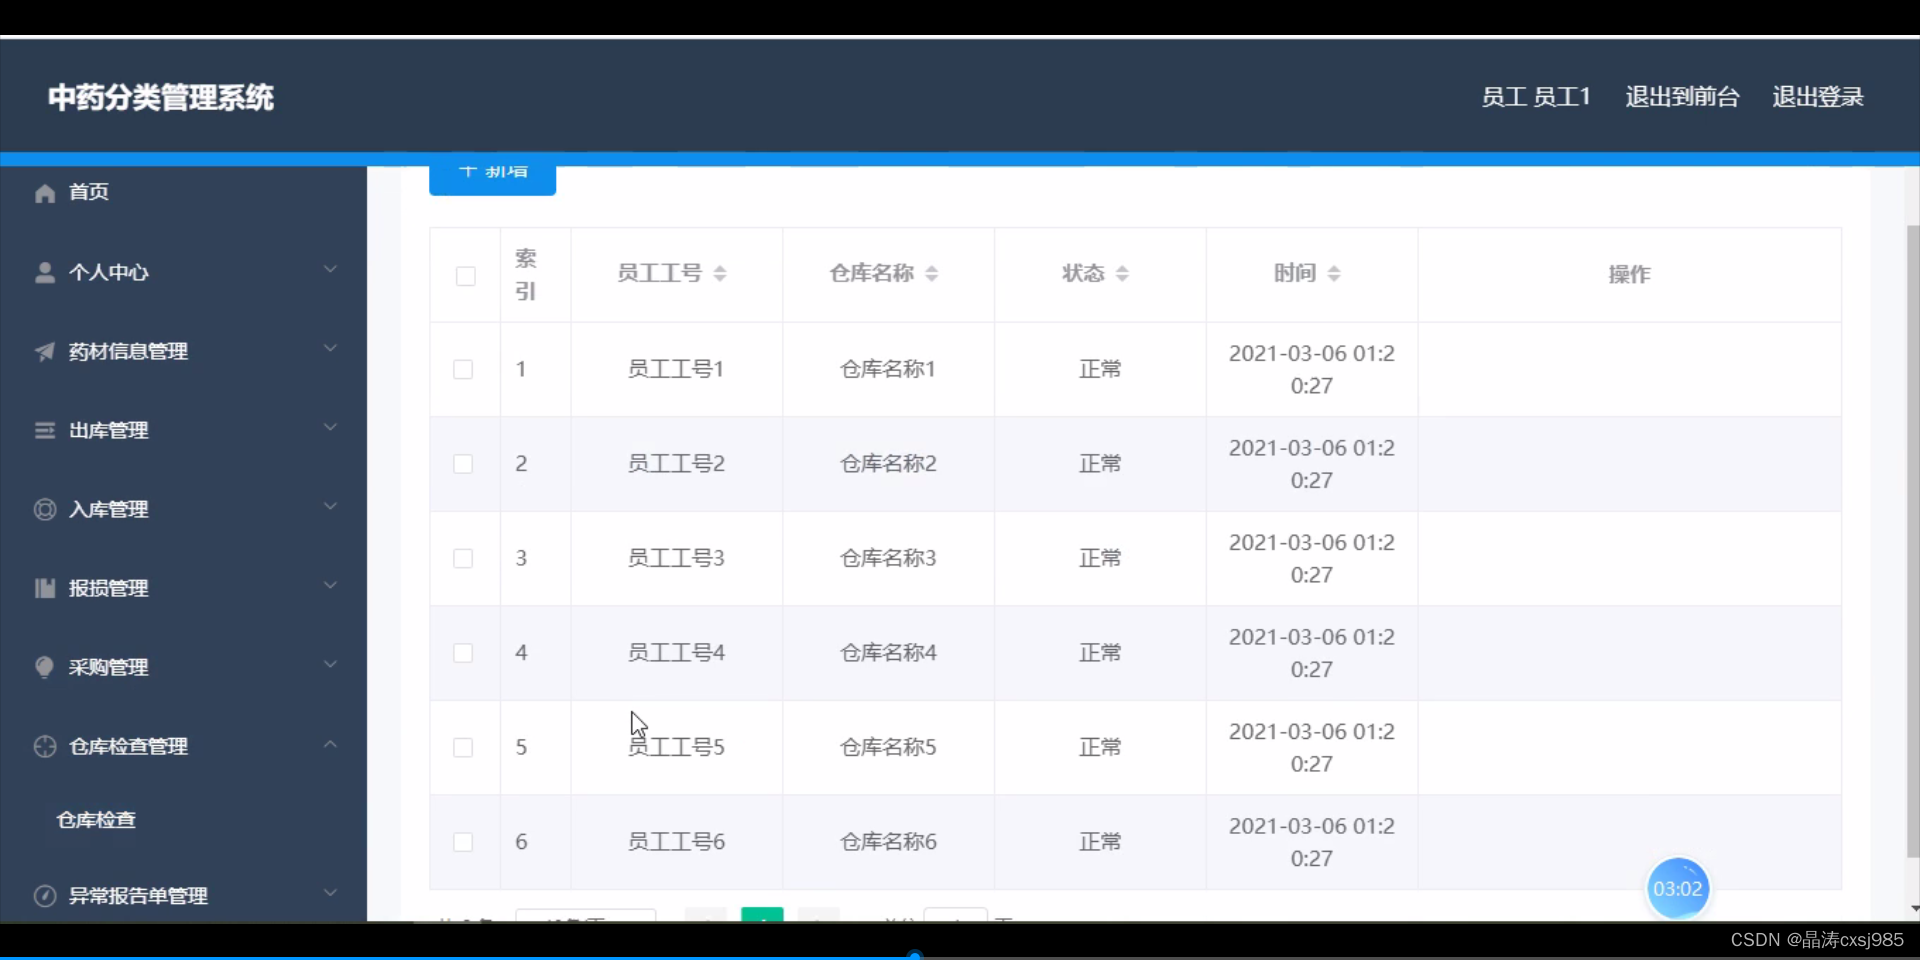1920x960 pixels.
Task: Click the lamp icon next to 采购管理
Action: coord(44,667)
